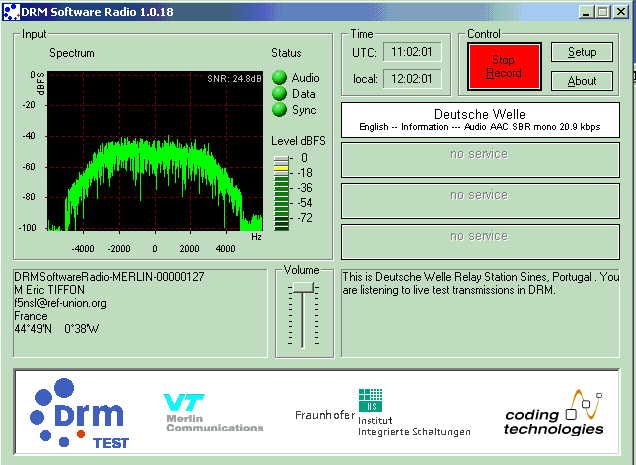Maximize the DRM Software Radio window
The height and width of the screenshot is (465, 636).
pyautogui.click(x=602, y=12)
